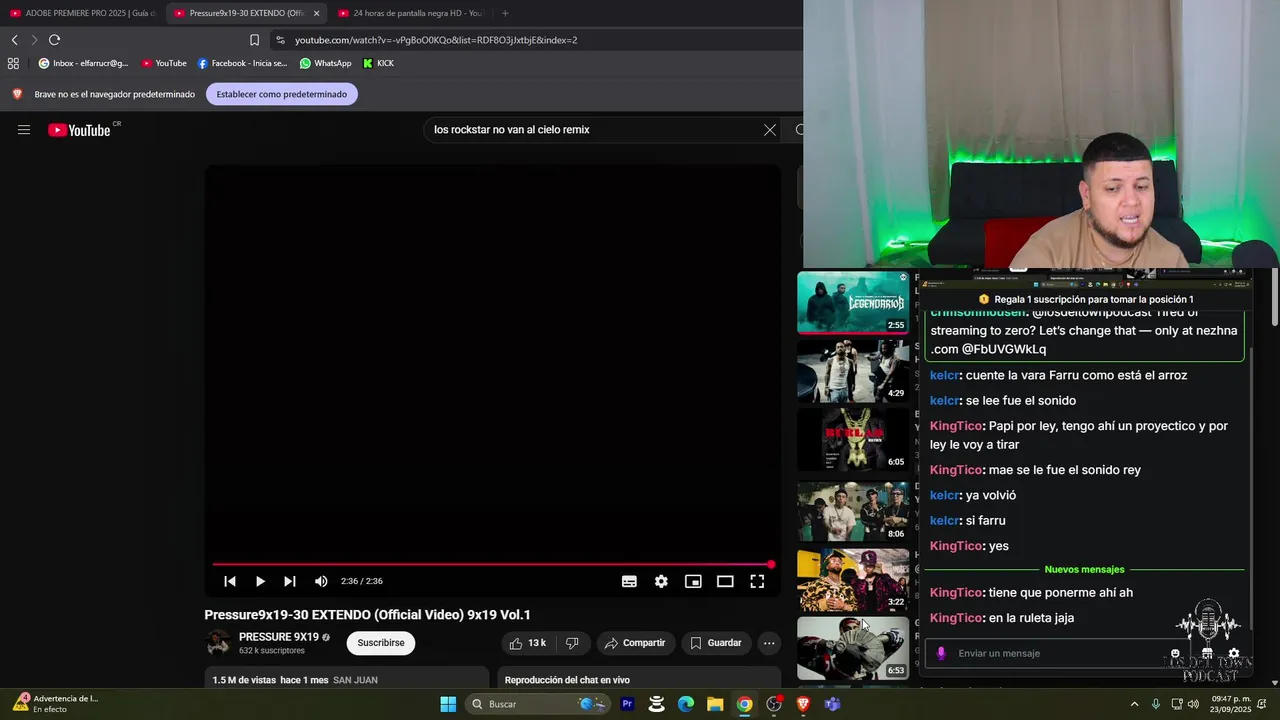The width and height of the screenshot is (1280, 720).
Task: Click the YouTube search input field
Action: coord(595,130)
